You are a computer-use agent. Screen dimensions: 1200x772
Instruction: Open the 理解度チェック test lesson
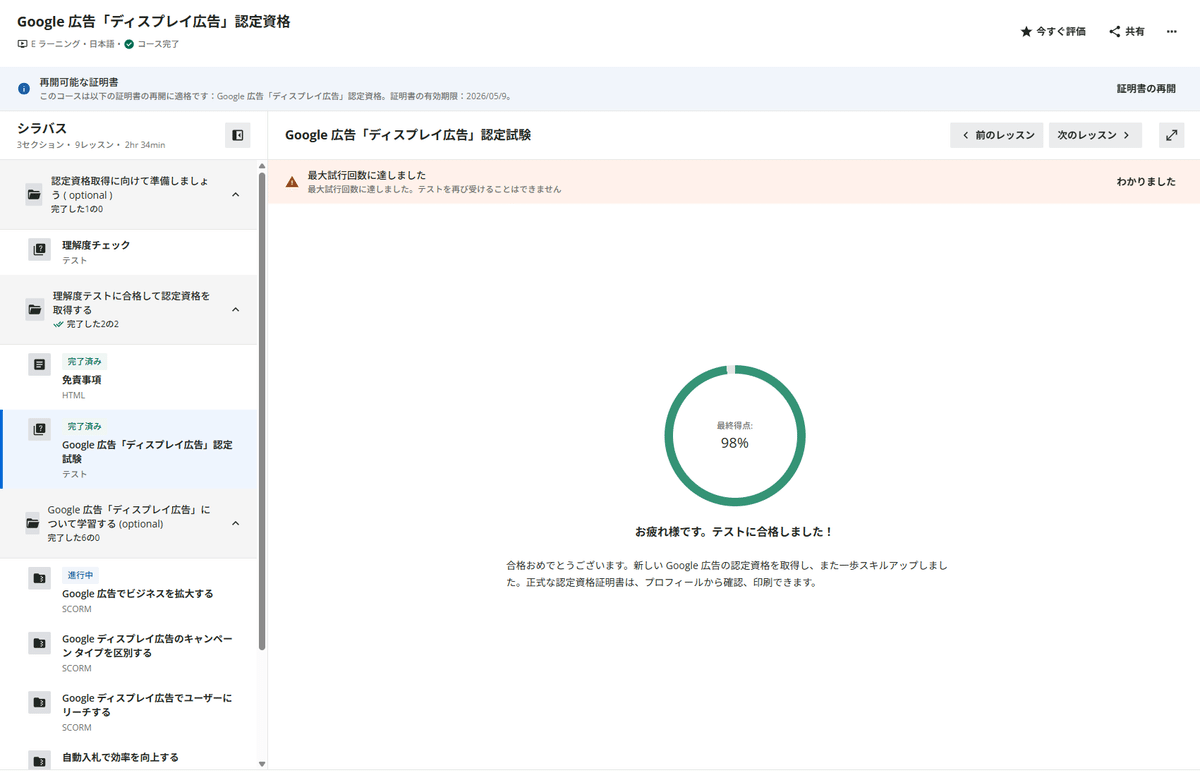[x=128, y=252]
